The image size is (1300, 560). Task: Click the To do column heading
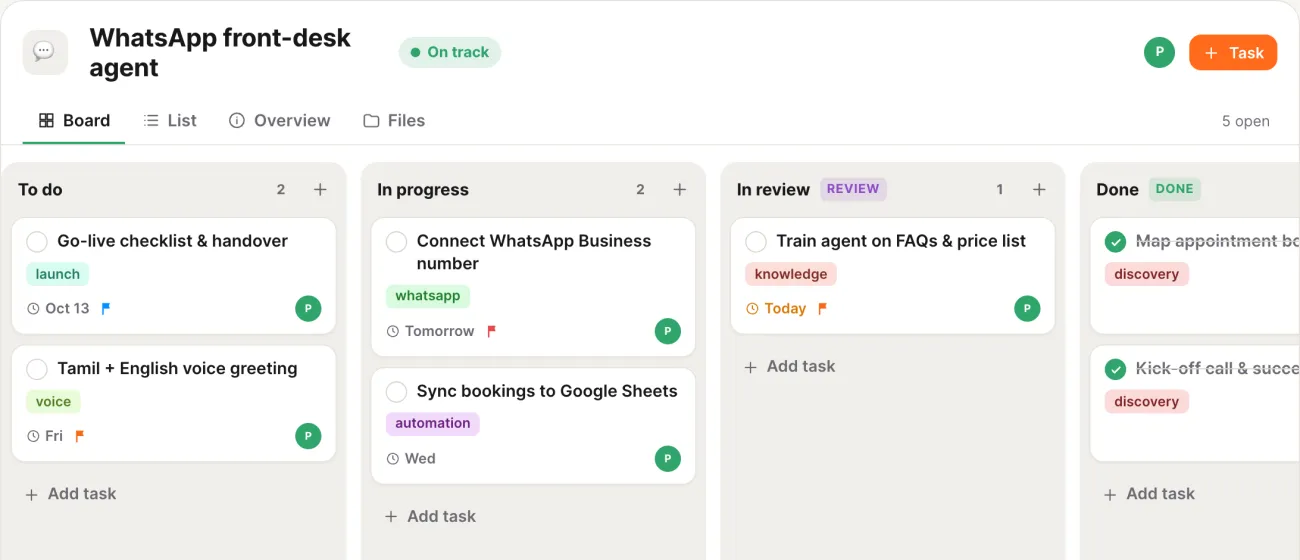[x=40, y=189]
